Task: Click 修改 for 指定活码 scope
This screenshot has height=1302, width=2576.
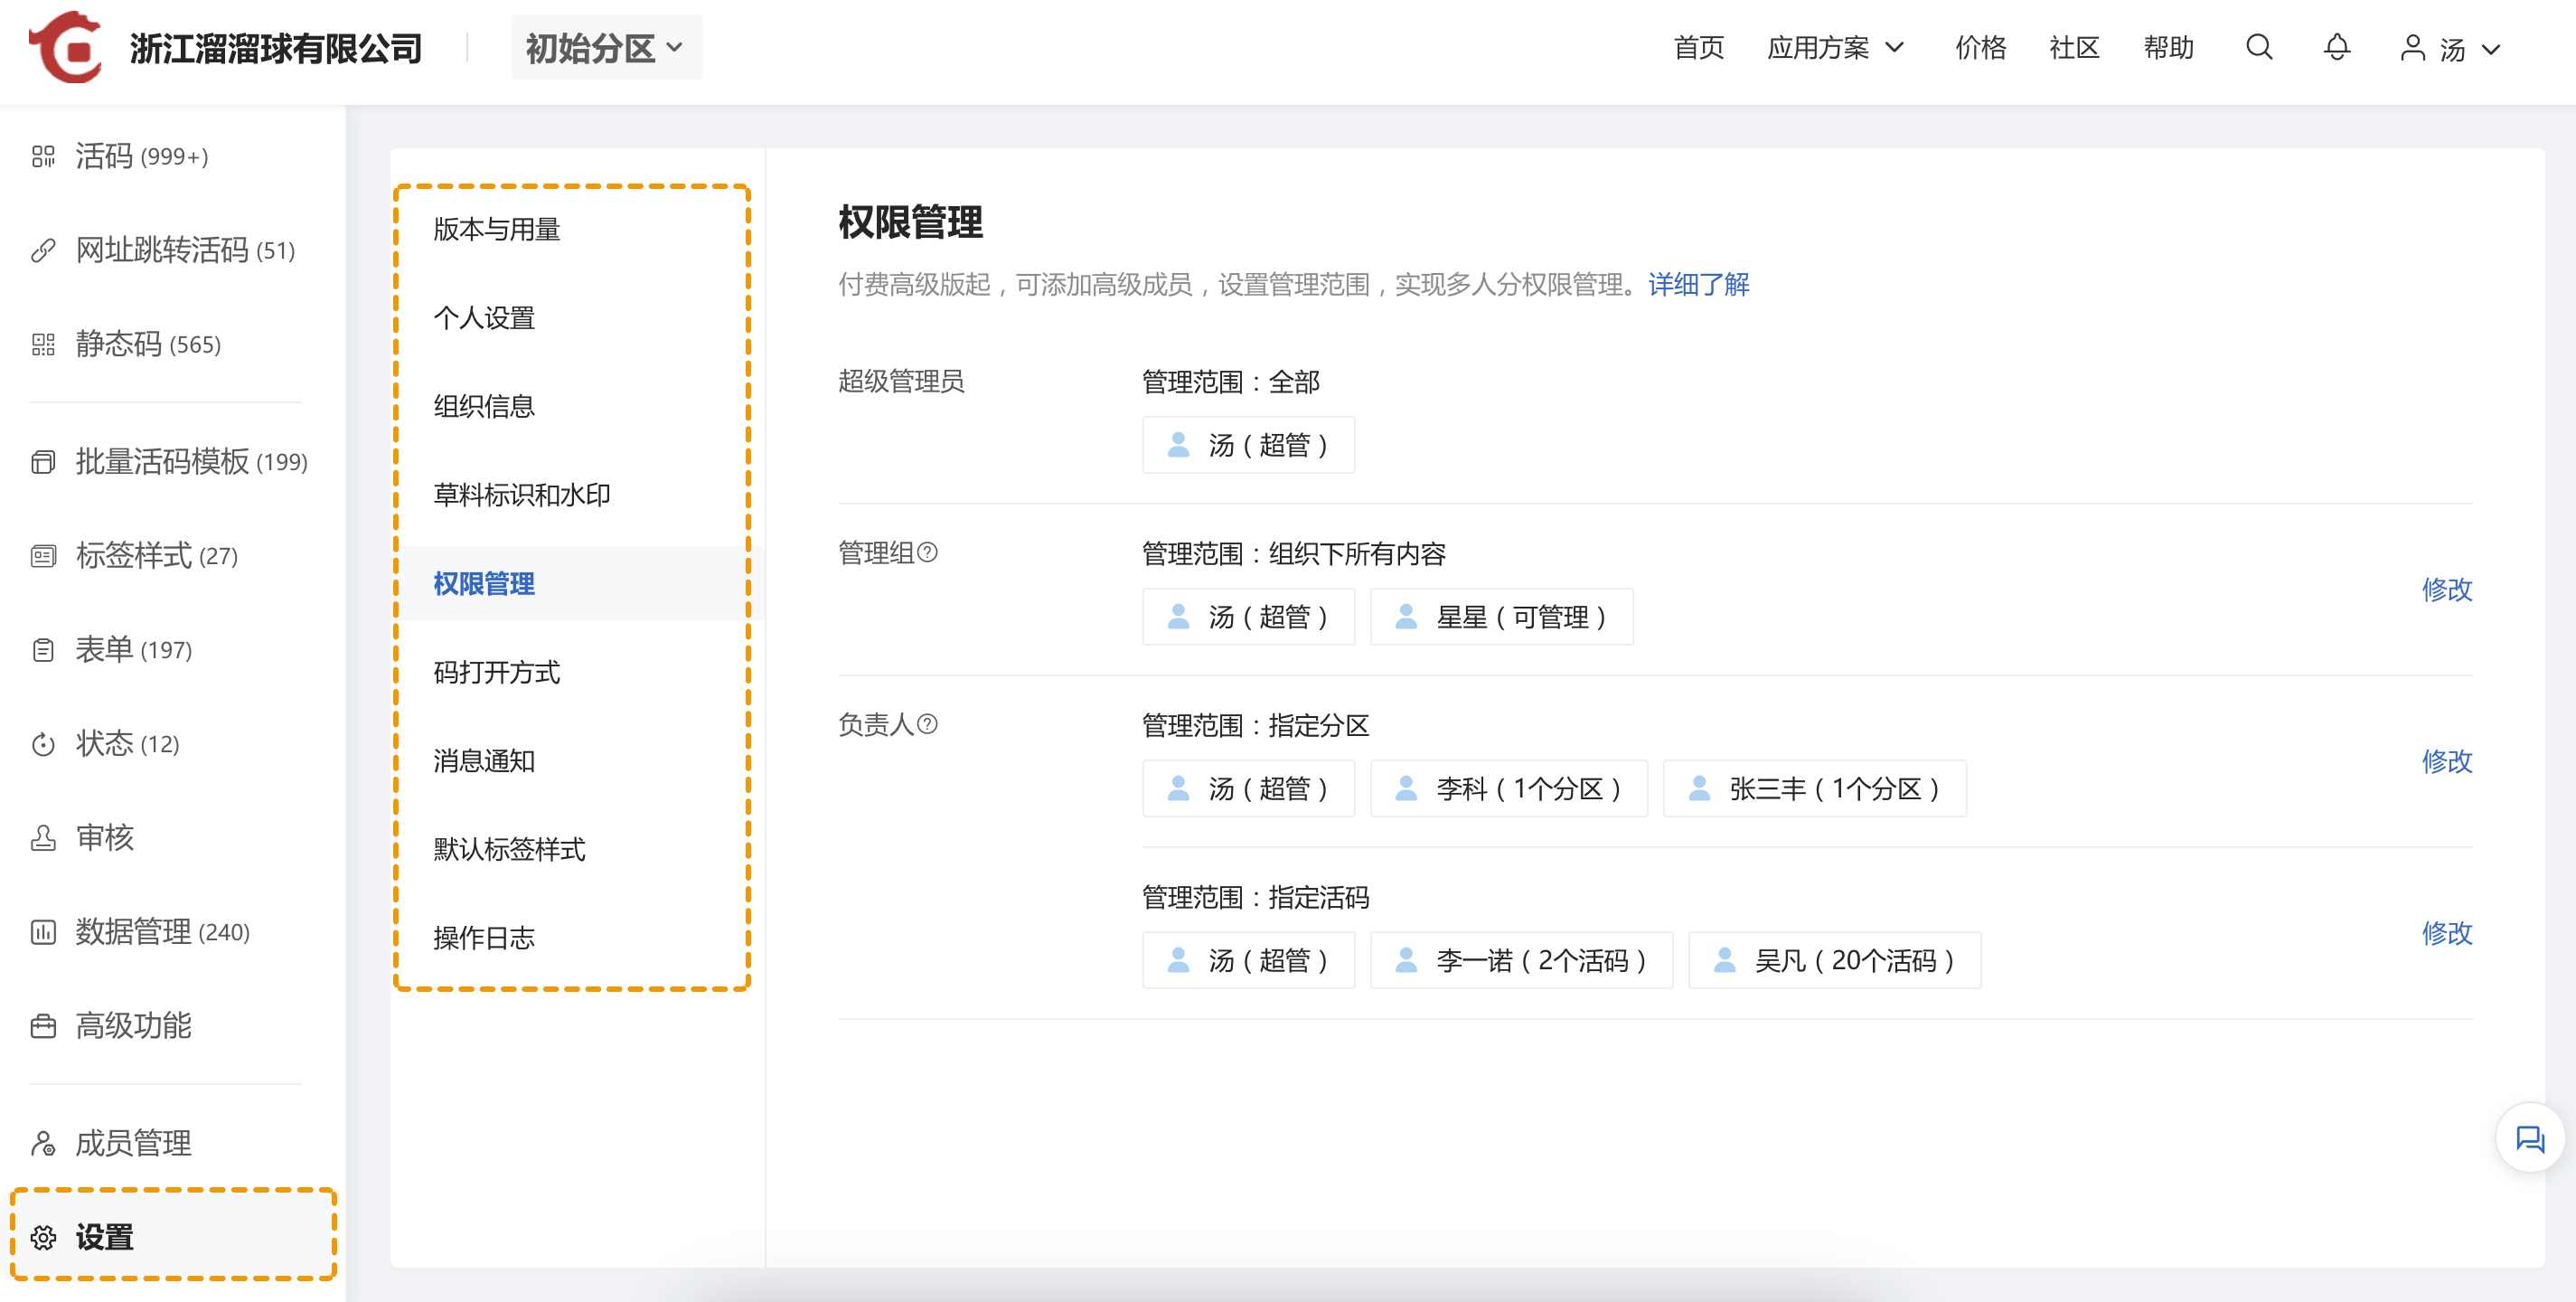Action: pyautogui.click(x=2446, y=933)
